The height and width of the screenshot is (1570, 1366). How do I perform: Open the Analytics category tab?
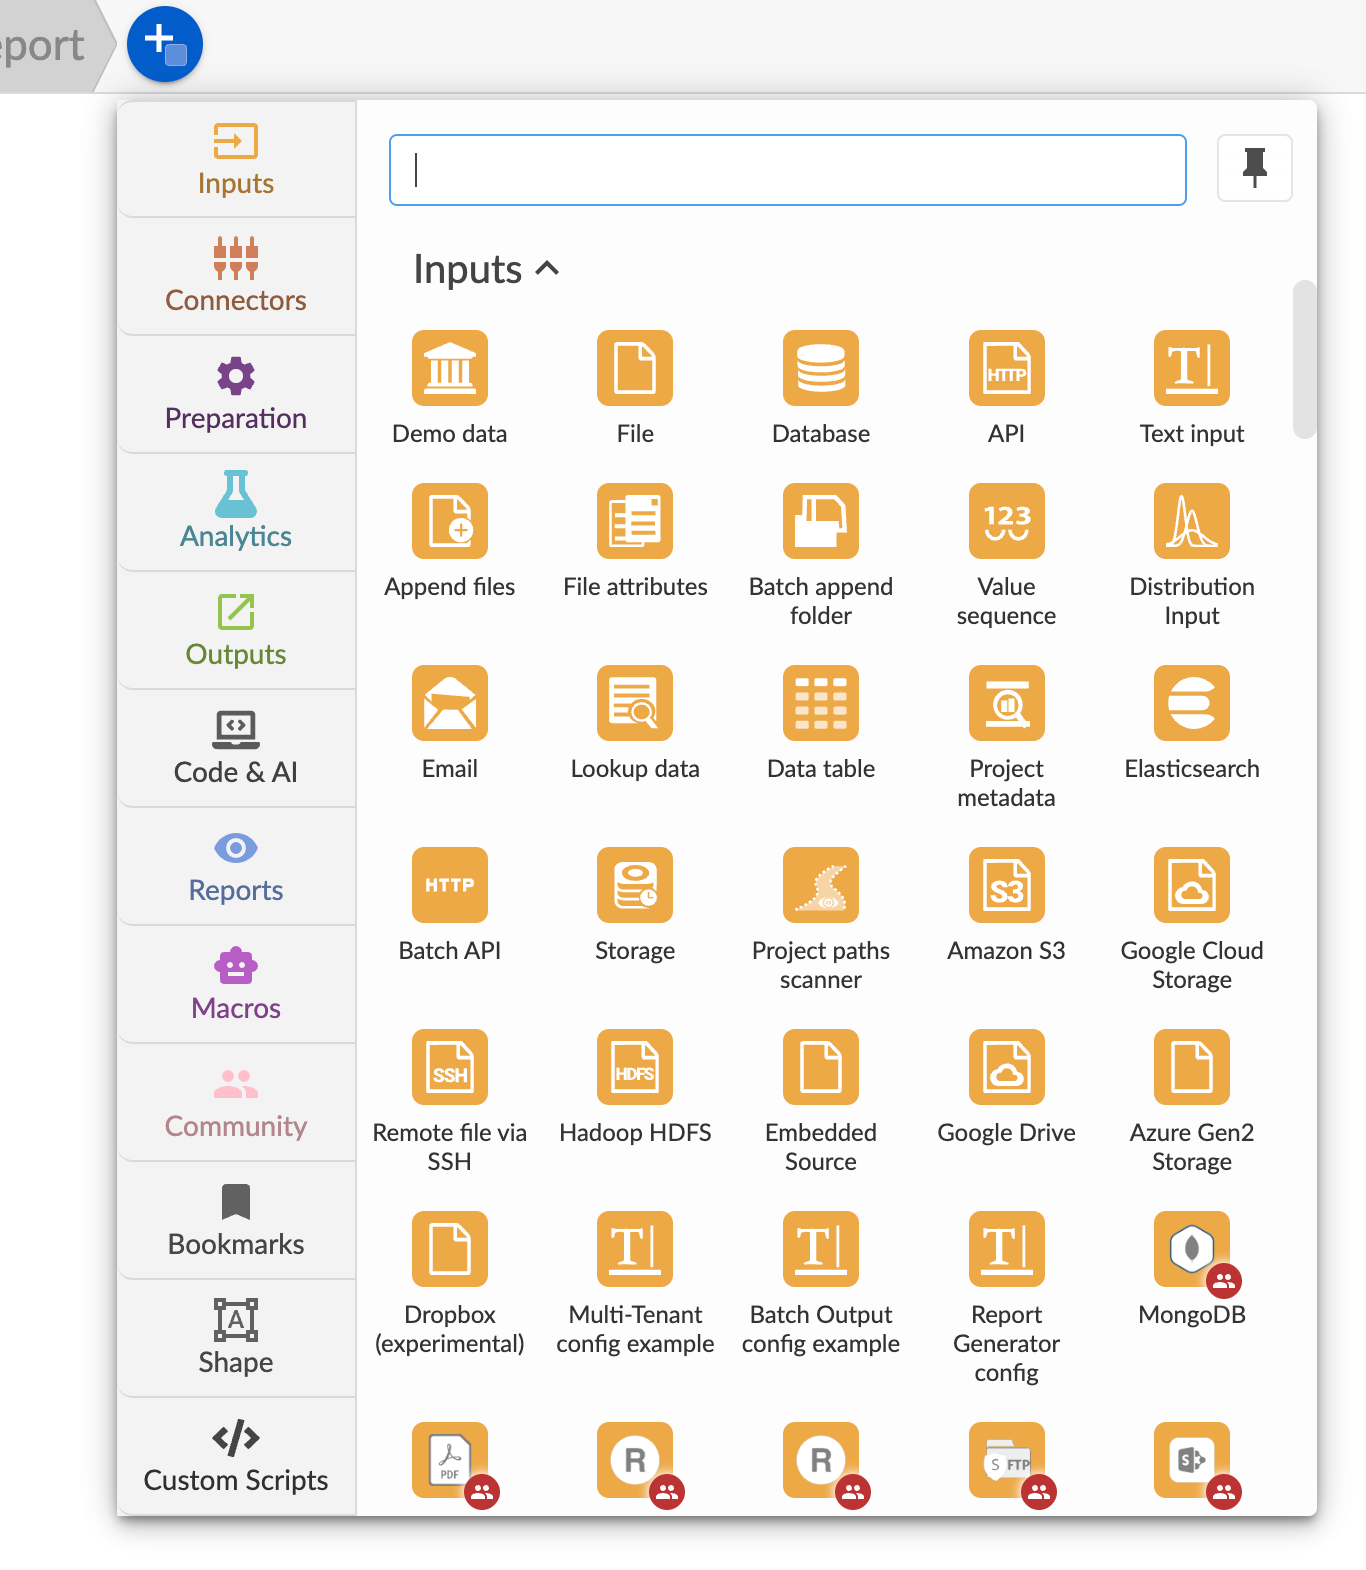[x=236, y=513]
